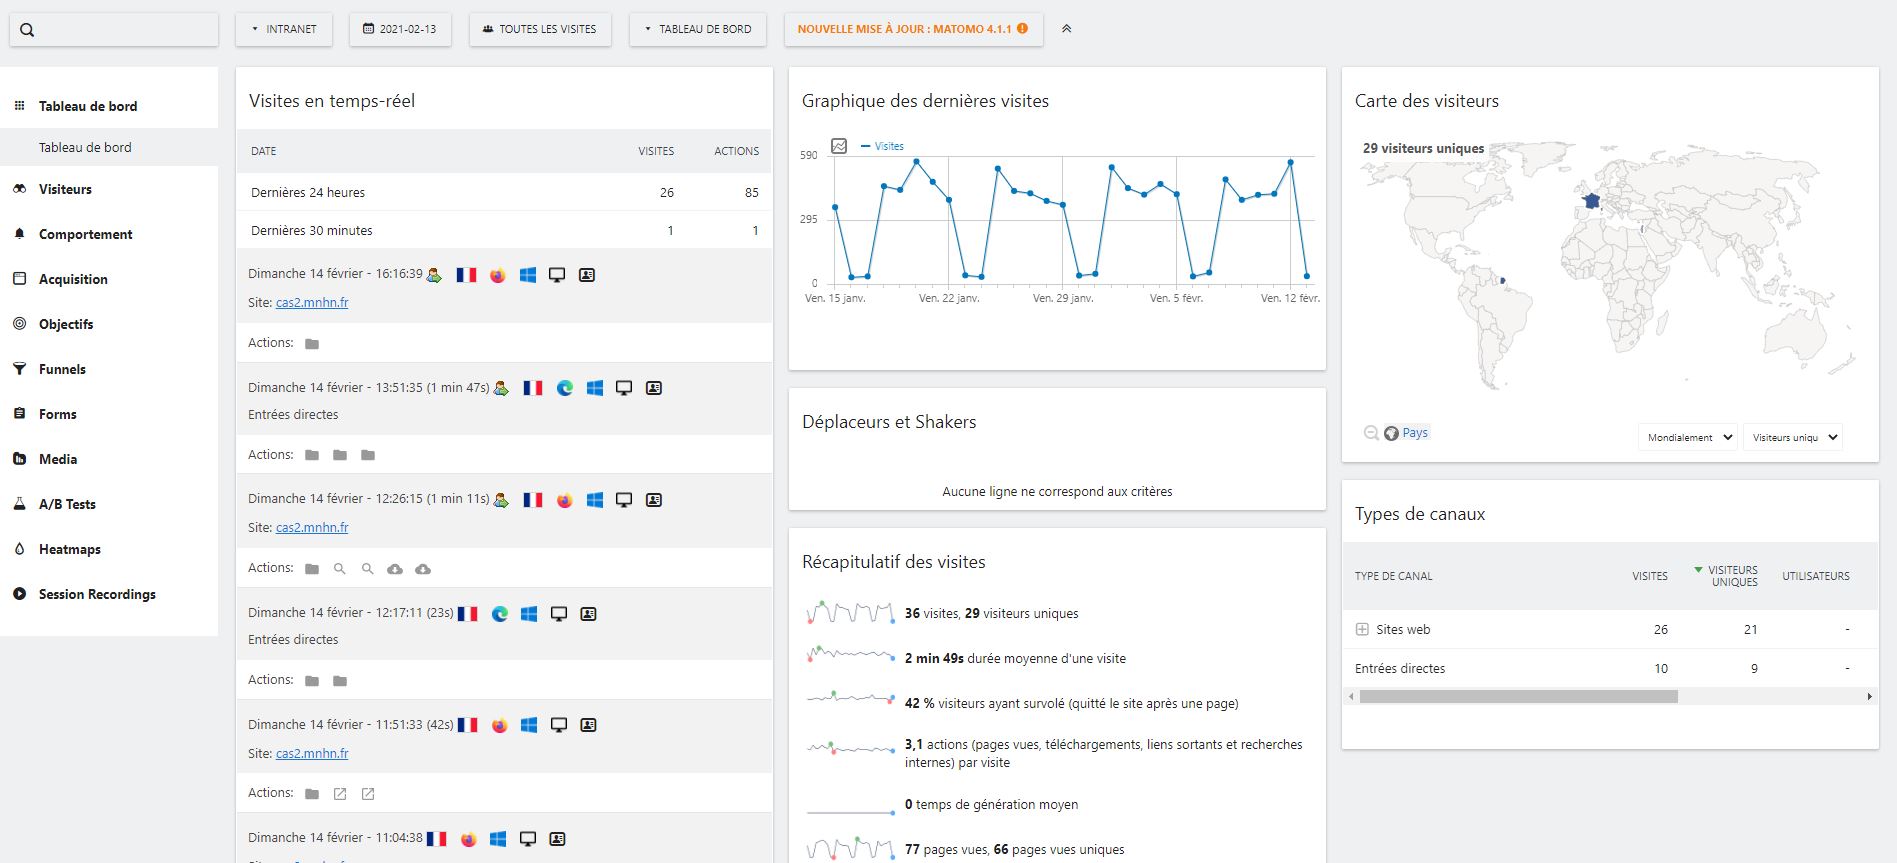Click the Session Recordings play icon
Screen dimensions: 1897x863
pyautogui.click(x=19, y=594)
